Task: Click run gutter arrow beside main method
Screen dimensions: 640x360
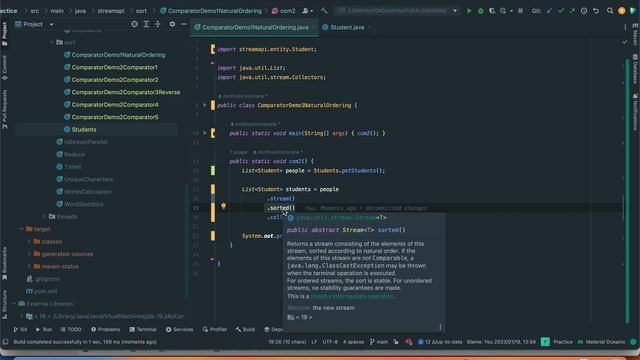Action: point(205,133)
